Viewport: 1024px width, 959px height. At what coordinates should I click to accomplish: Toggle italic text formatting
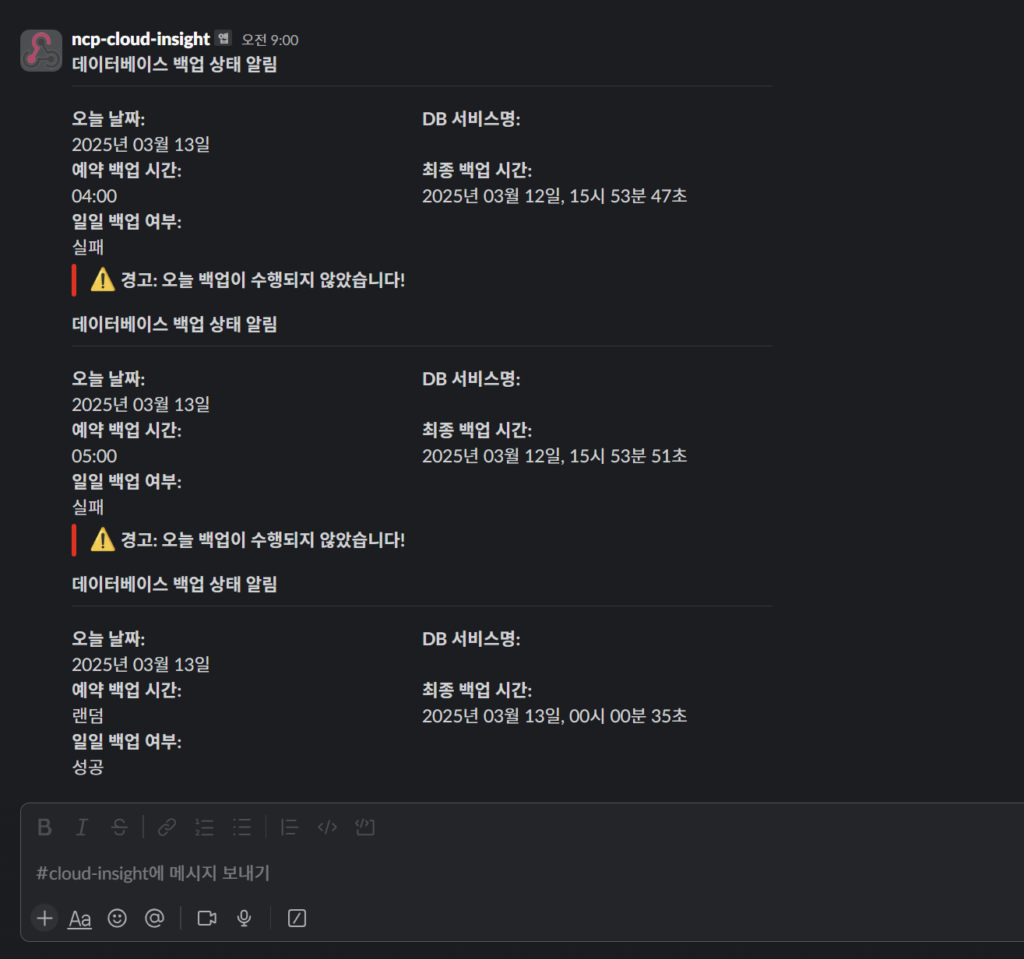coord(82,827)
